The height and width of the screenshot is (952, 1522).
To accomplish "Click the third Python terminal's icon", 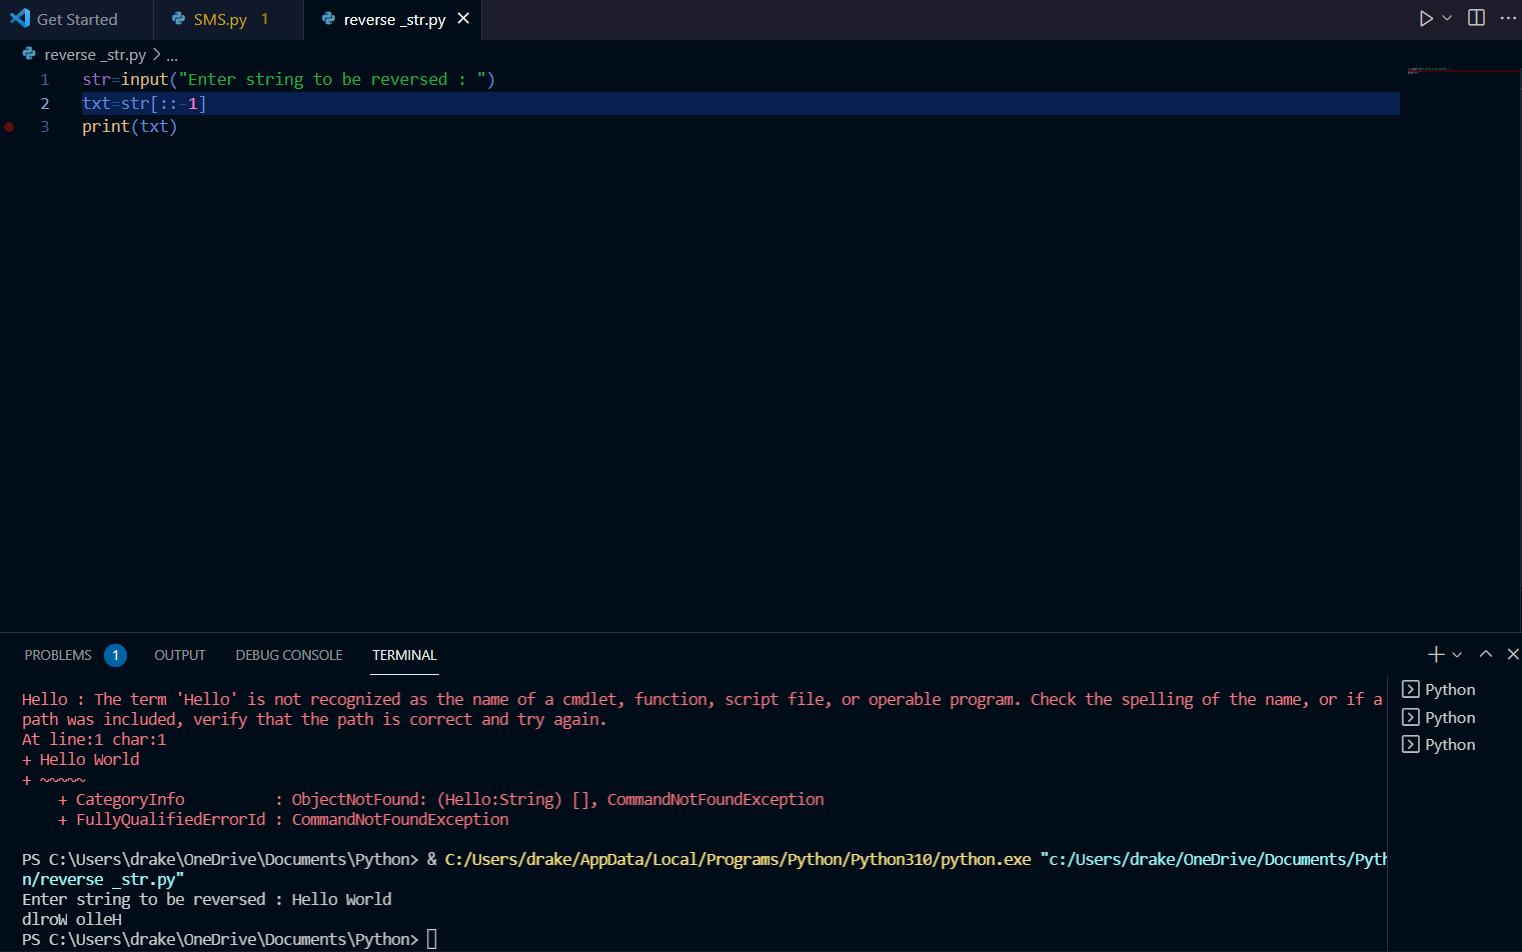I will (1410, 744).
